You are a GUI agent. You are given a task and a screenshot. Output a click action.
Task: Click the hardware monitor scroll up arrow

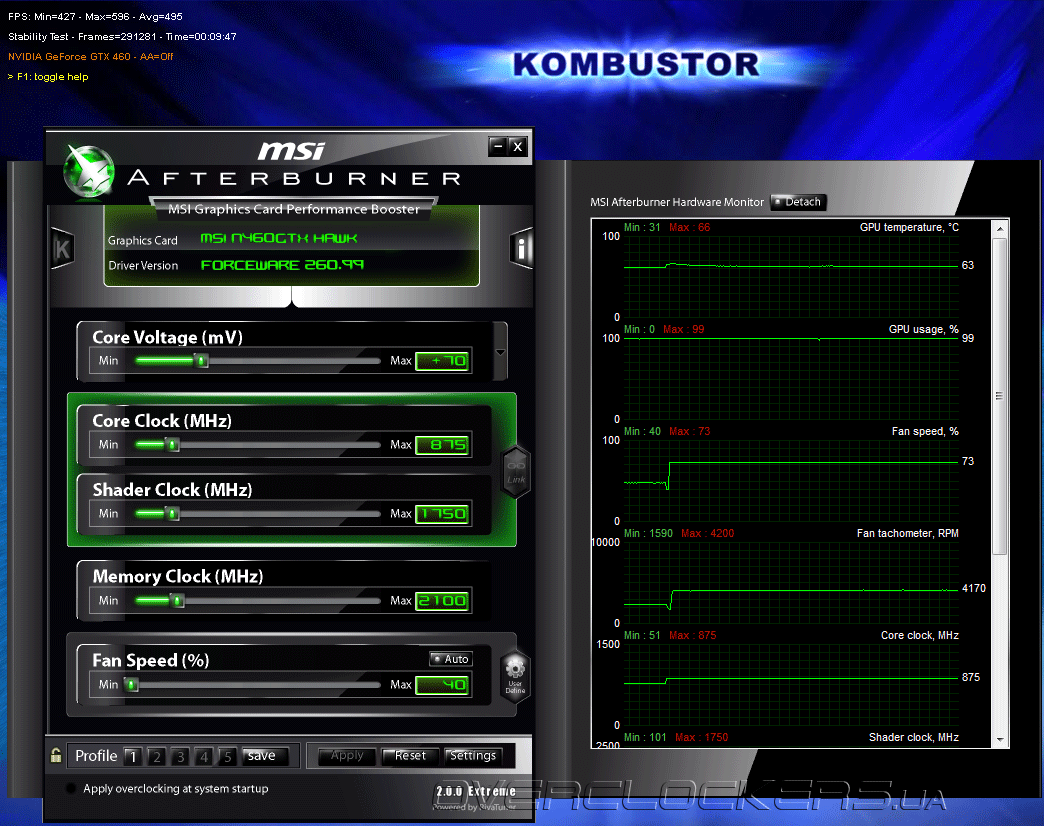click(x=999, y=229)
